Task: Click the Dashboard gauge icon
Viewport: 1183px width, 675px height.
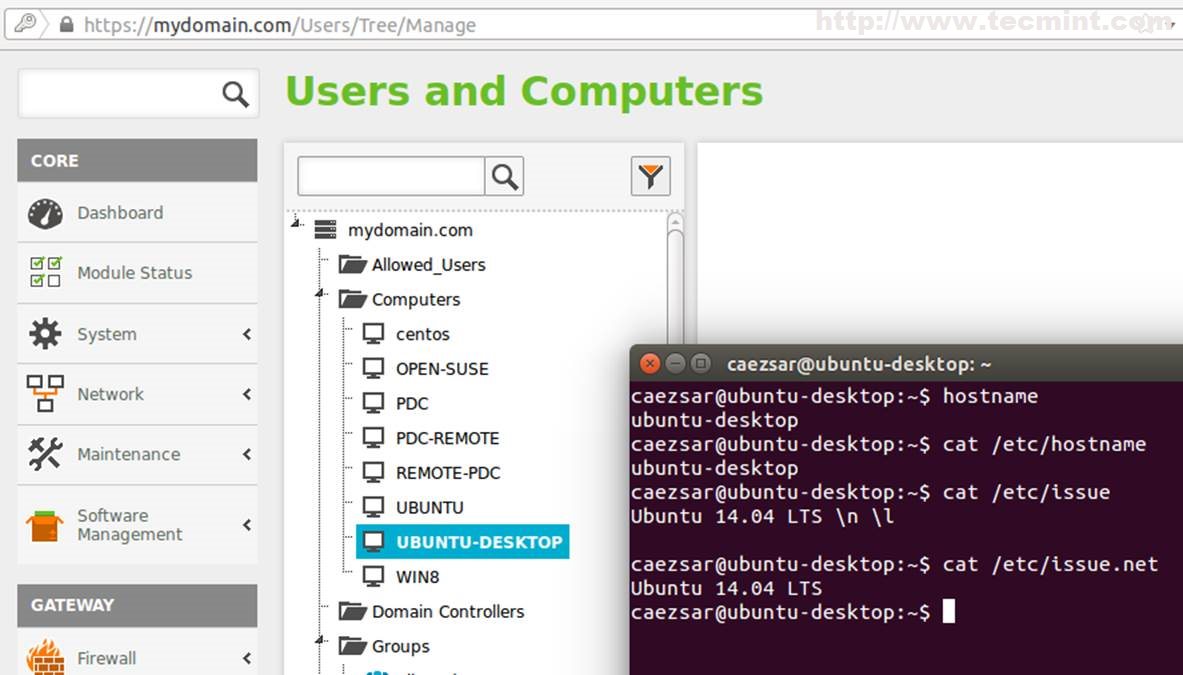Action: [45, 213]
